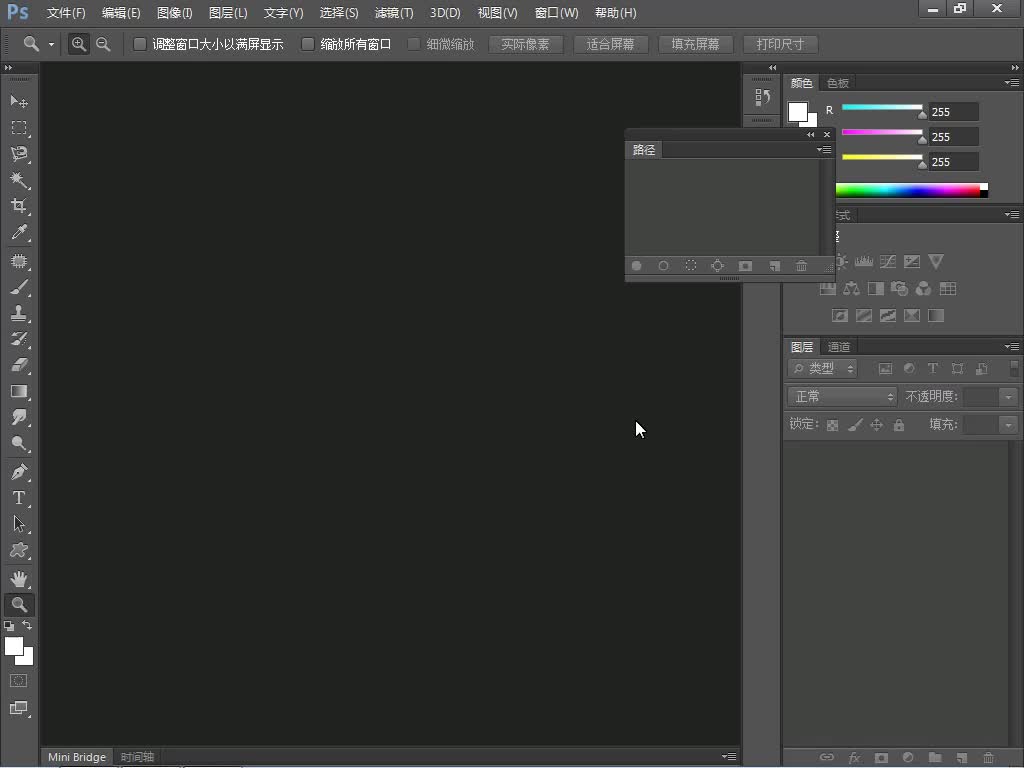
Task: Select the Gradient tool
Action: (x=19, y=391)
